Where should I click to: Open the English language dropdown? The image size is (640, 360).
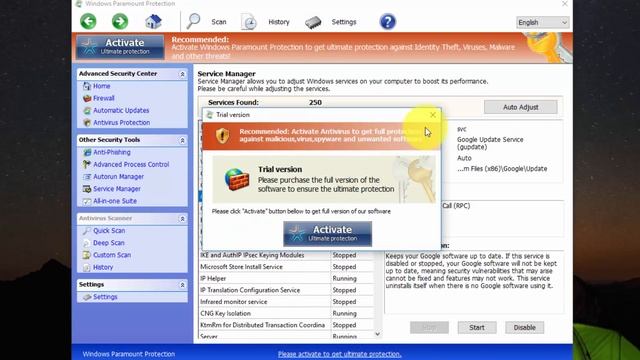[x=542, y=22]
